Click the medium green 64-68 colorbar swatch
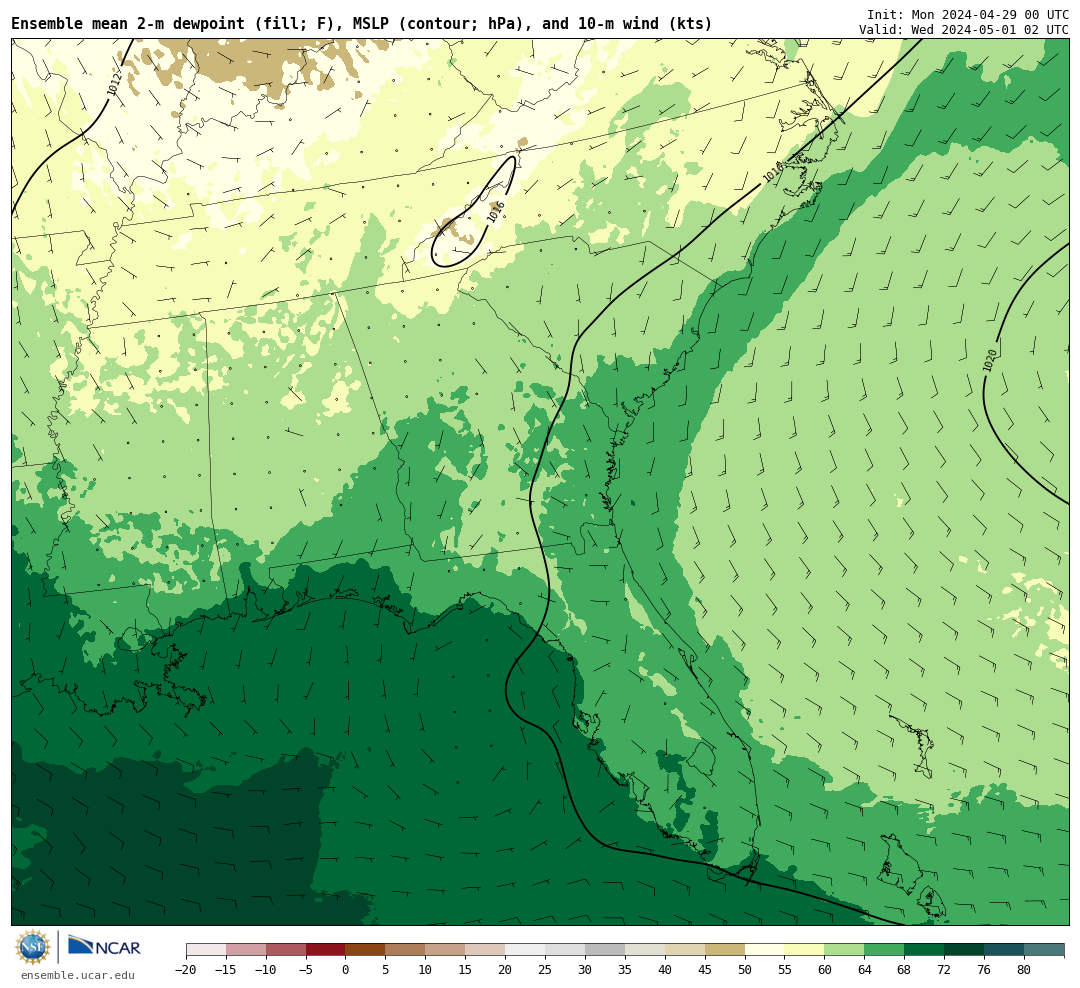 (884, 949)
